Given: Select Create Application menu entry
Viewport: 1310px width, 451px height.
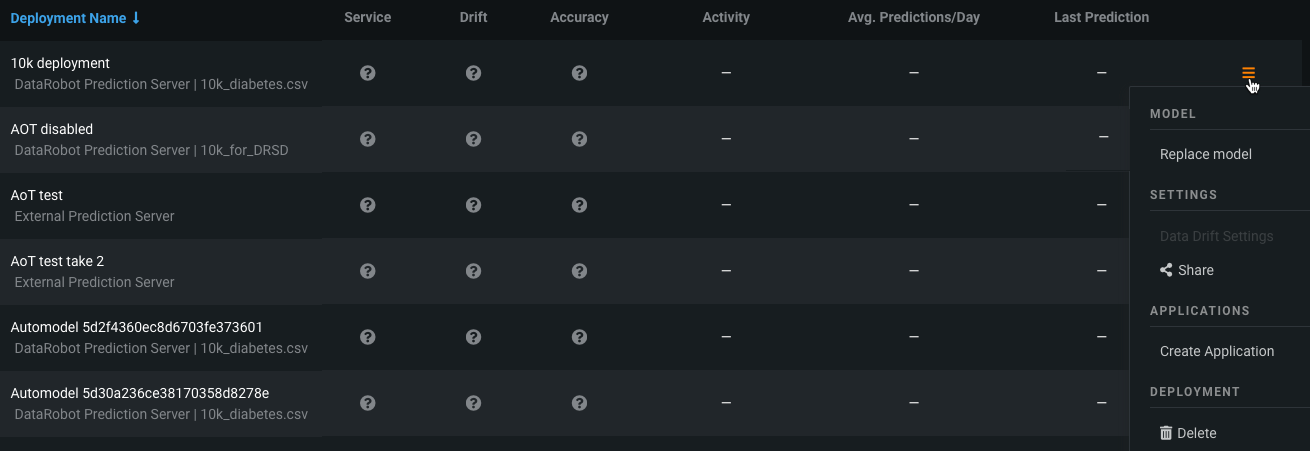Looking at the screenshot, I should tap(1216, 351).
